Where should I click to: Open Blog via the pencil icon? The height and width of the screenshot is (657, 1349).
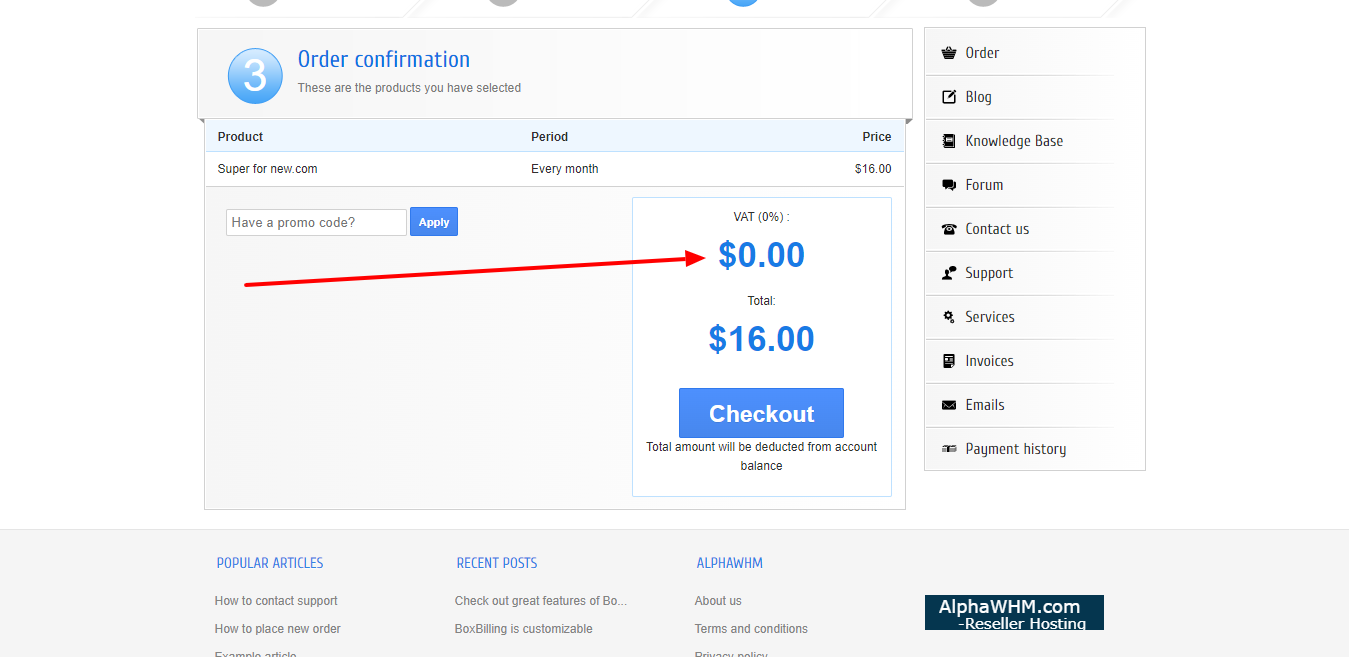949,96
